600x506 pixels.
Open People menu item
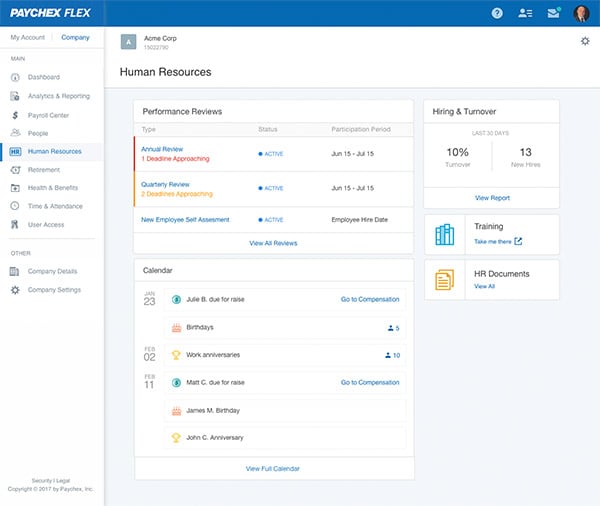point(38,133)
